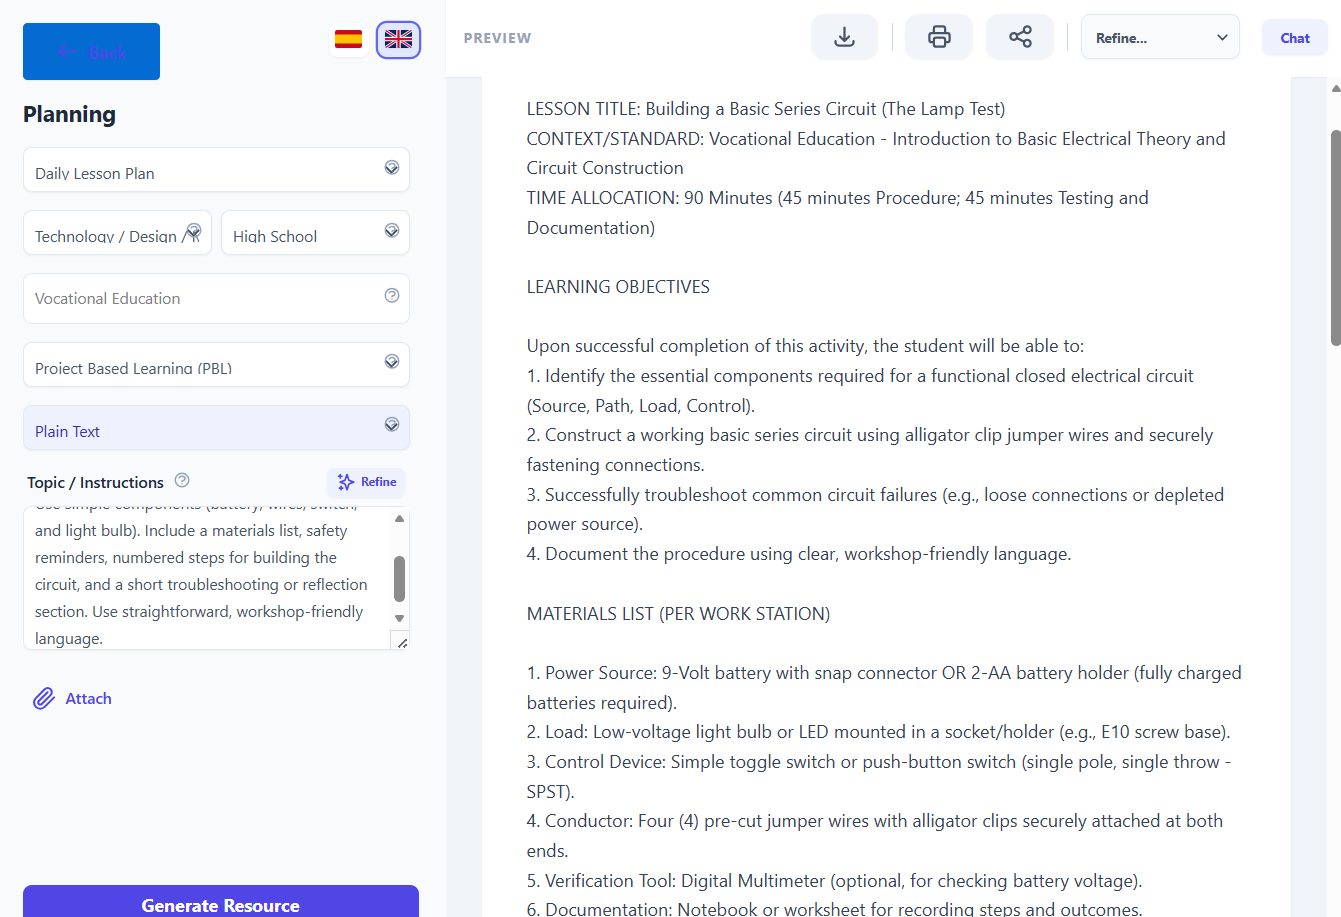Switch language to Spanish flag
The width and height of the screenshot is (1341, 917).
348,39
